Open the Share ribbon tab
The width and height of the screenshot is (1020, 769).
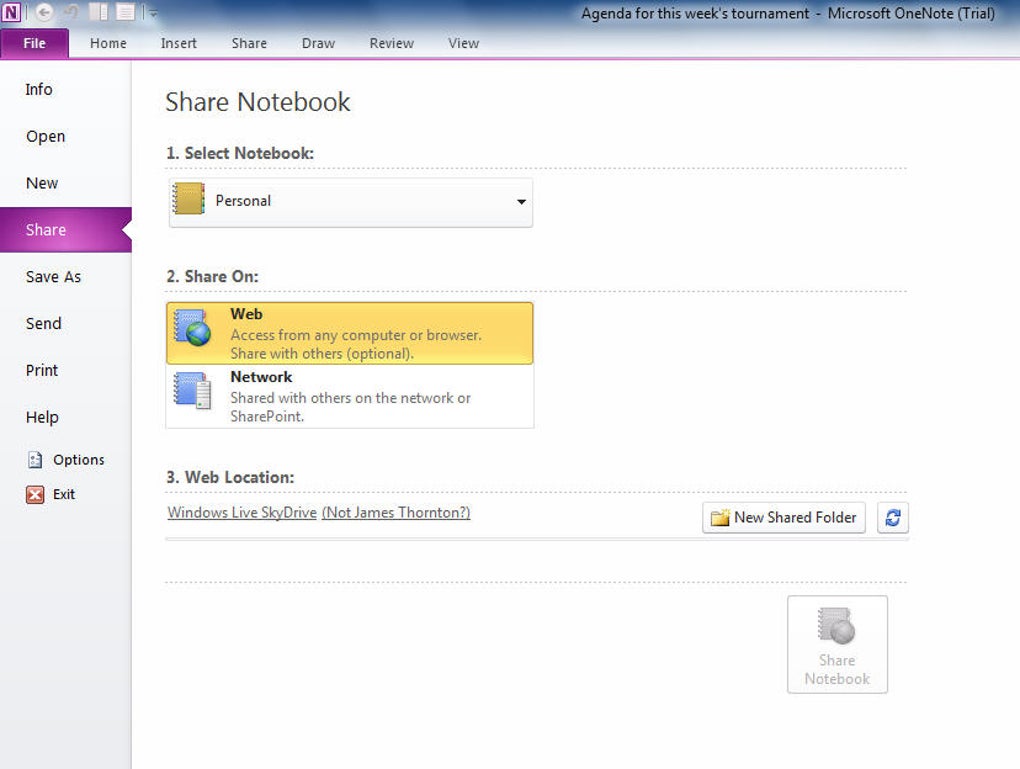[249, 43]
